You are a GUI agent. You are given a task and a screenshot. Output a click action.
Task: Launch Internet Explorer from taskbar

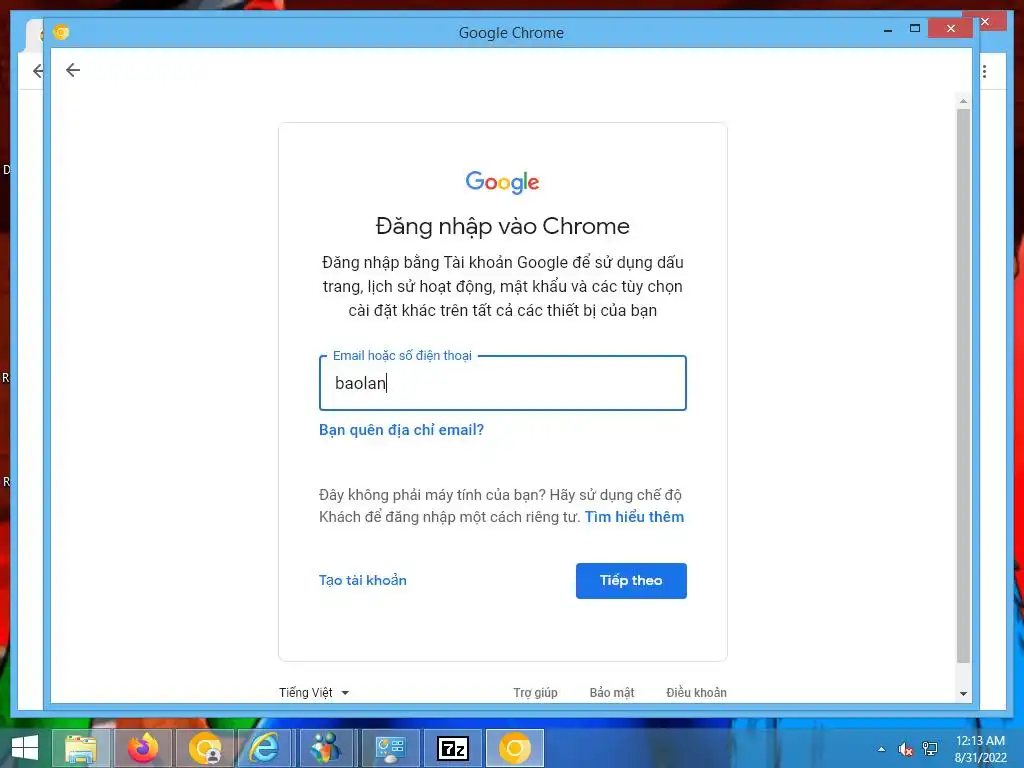[264, 748]
